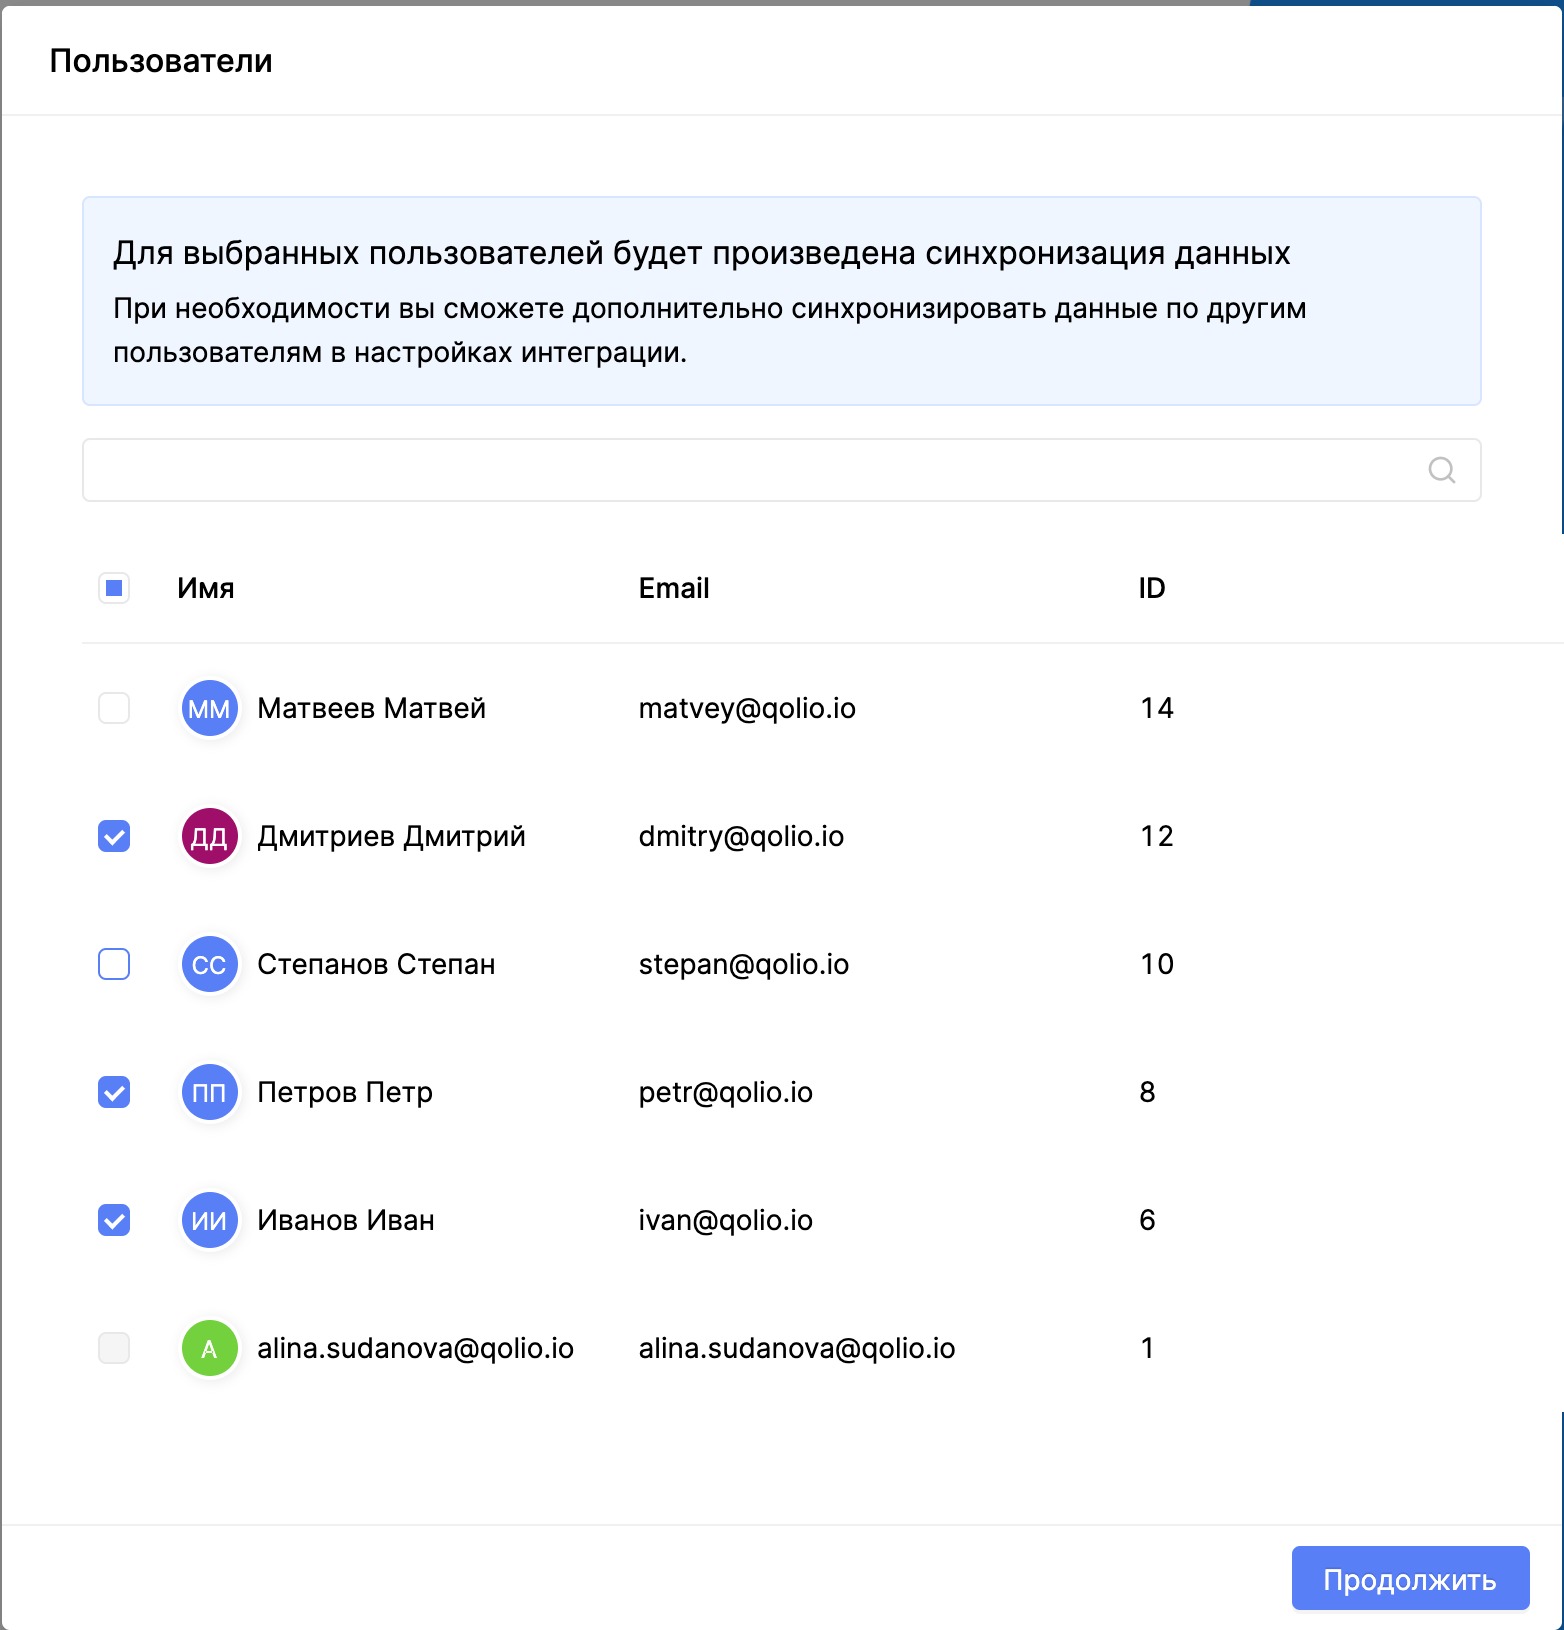This screenshot has height=1630, width=1564.
Task: Click the Email column header
Action: (x=674, y=588)
